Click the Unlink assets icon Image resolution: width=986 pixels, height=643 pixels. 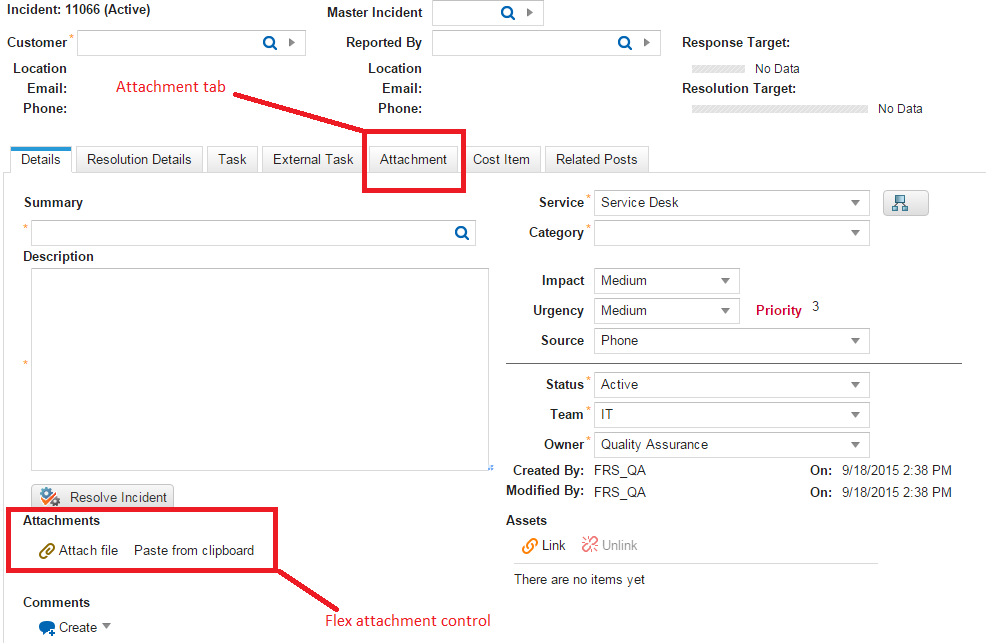(x=589, y=545)
